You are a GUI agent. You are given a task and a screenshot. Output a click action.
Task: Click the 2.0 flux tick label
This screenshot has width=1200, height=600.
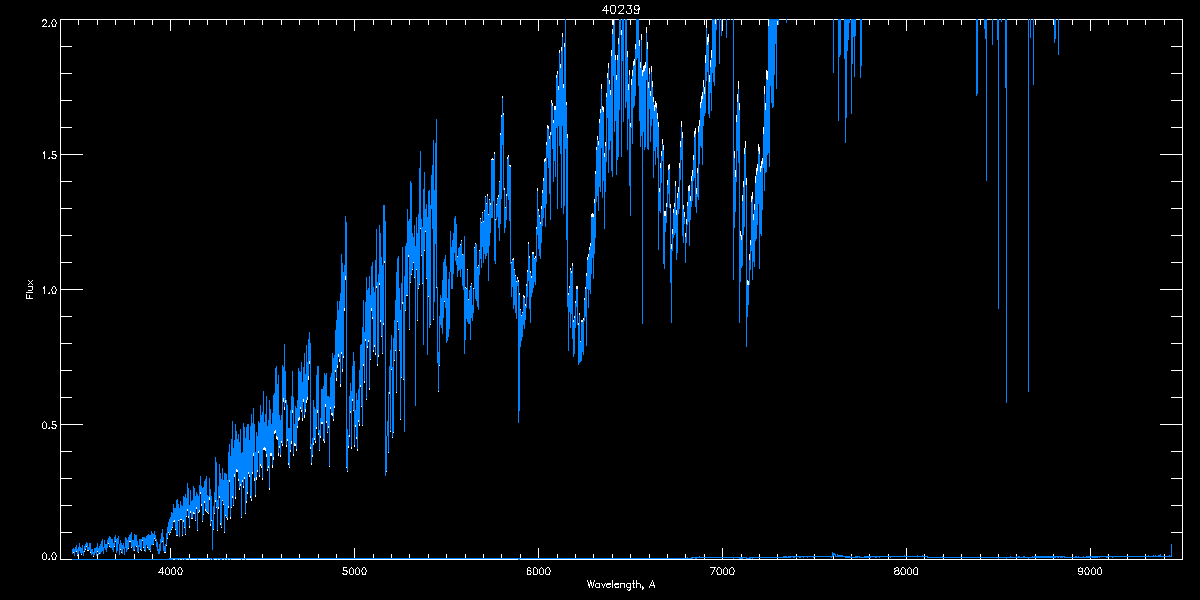[x=47, y=22]
